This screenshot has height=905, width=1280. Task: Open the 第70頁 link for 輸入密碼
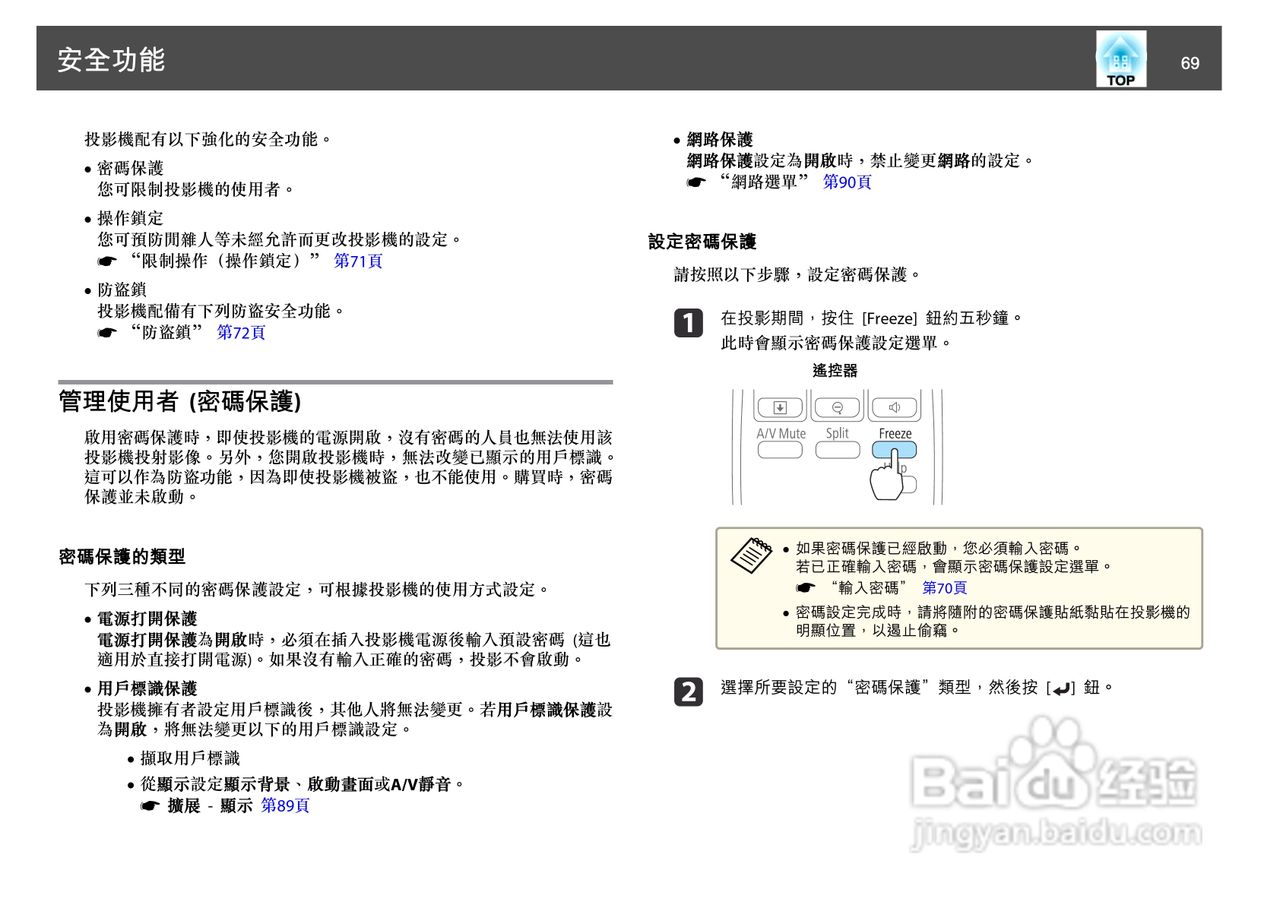click(x=944, y=588)
